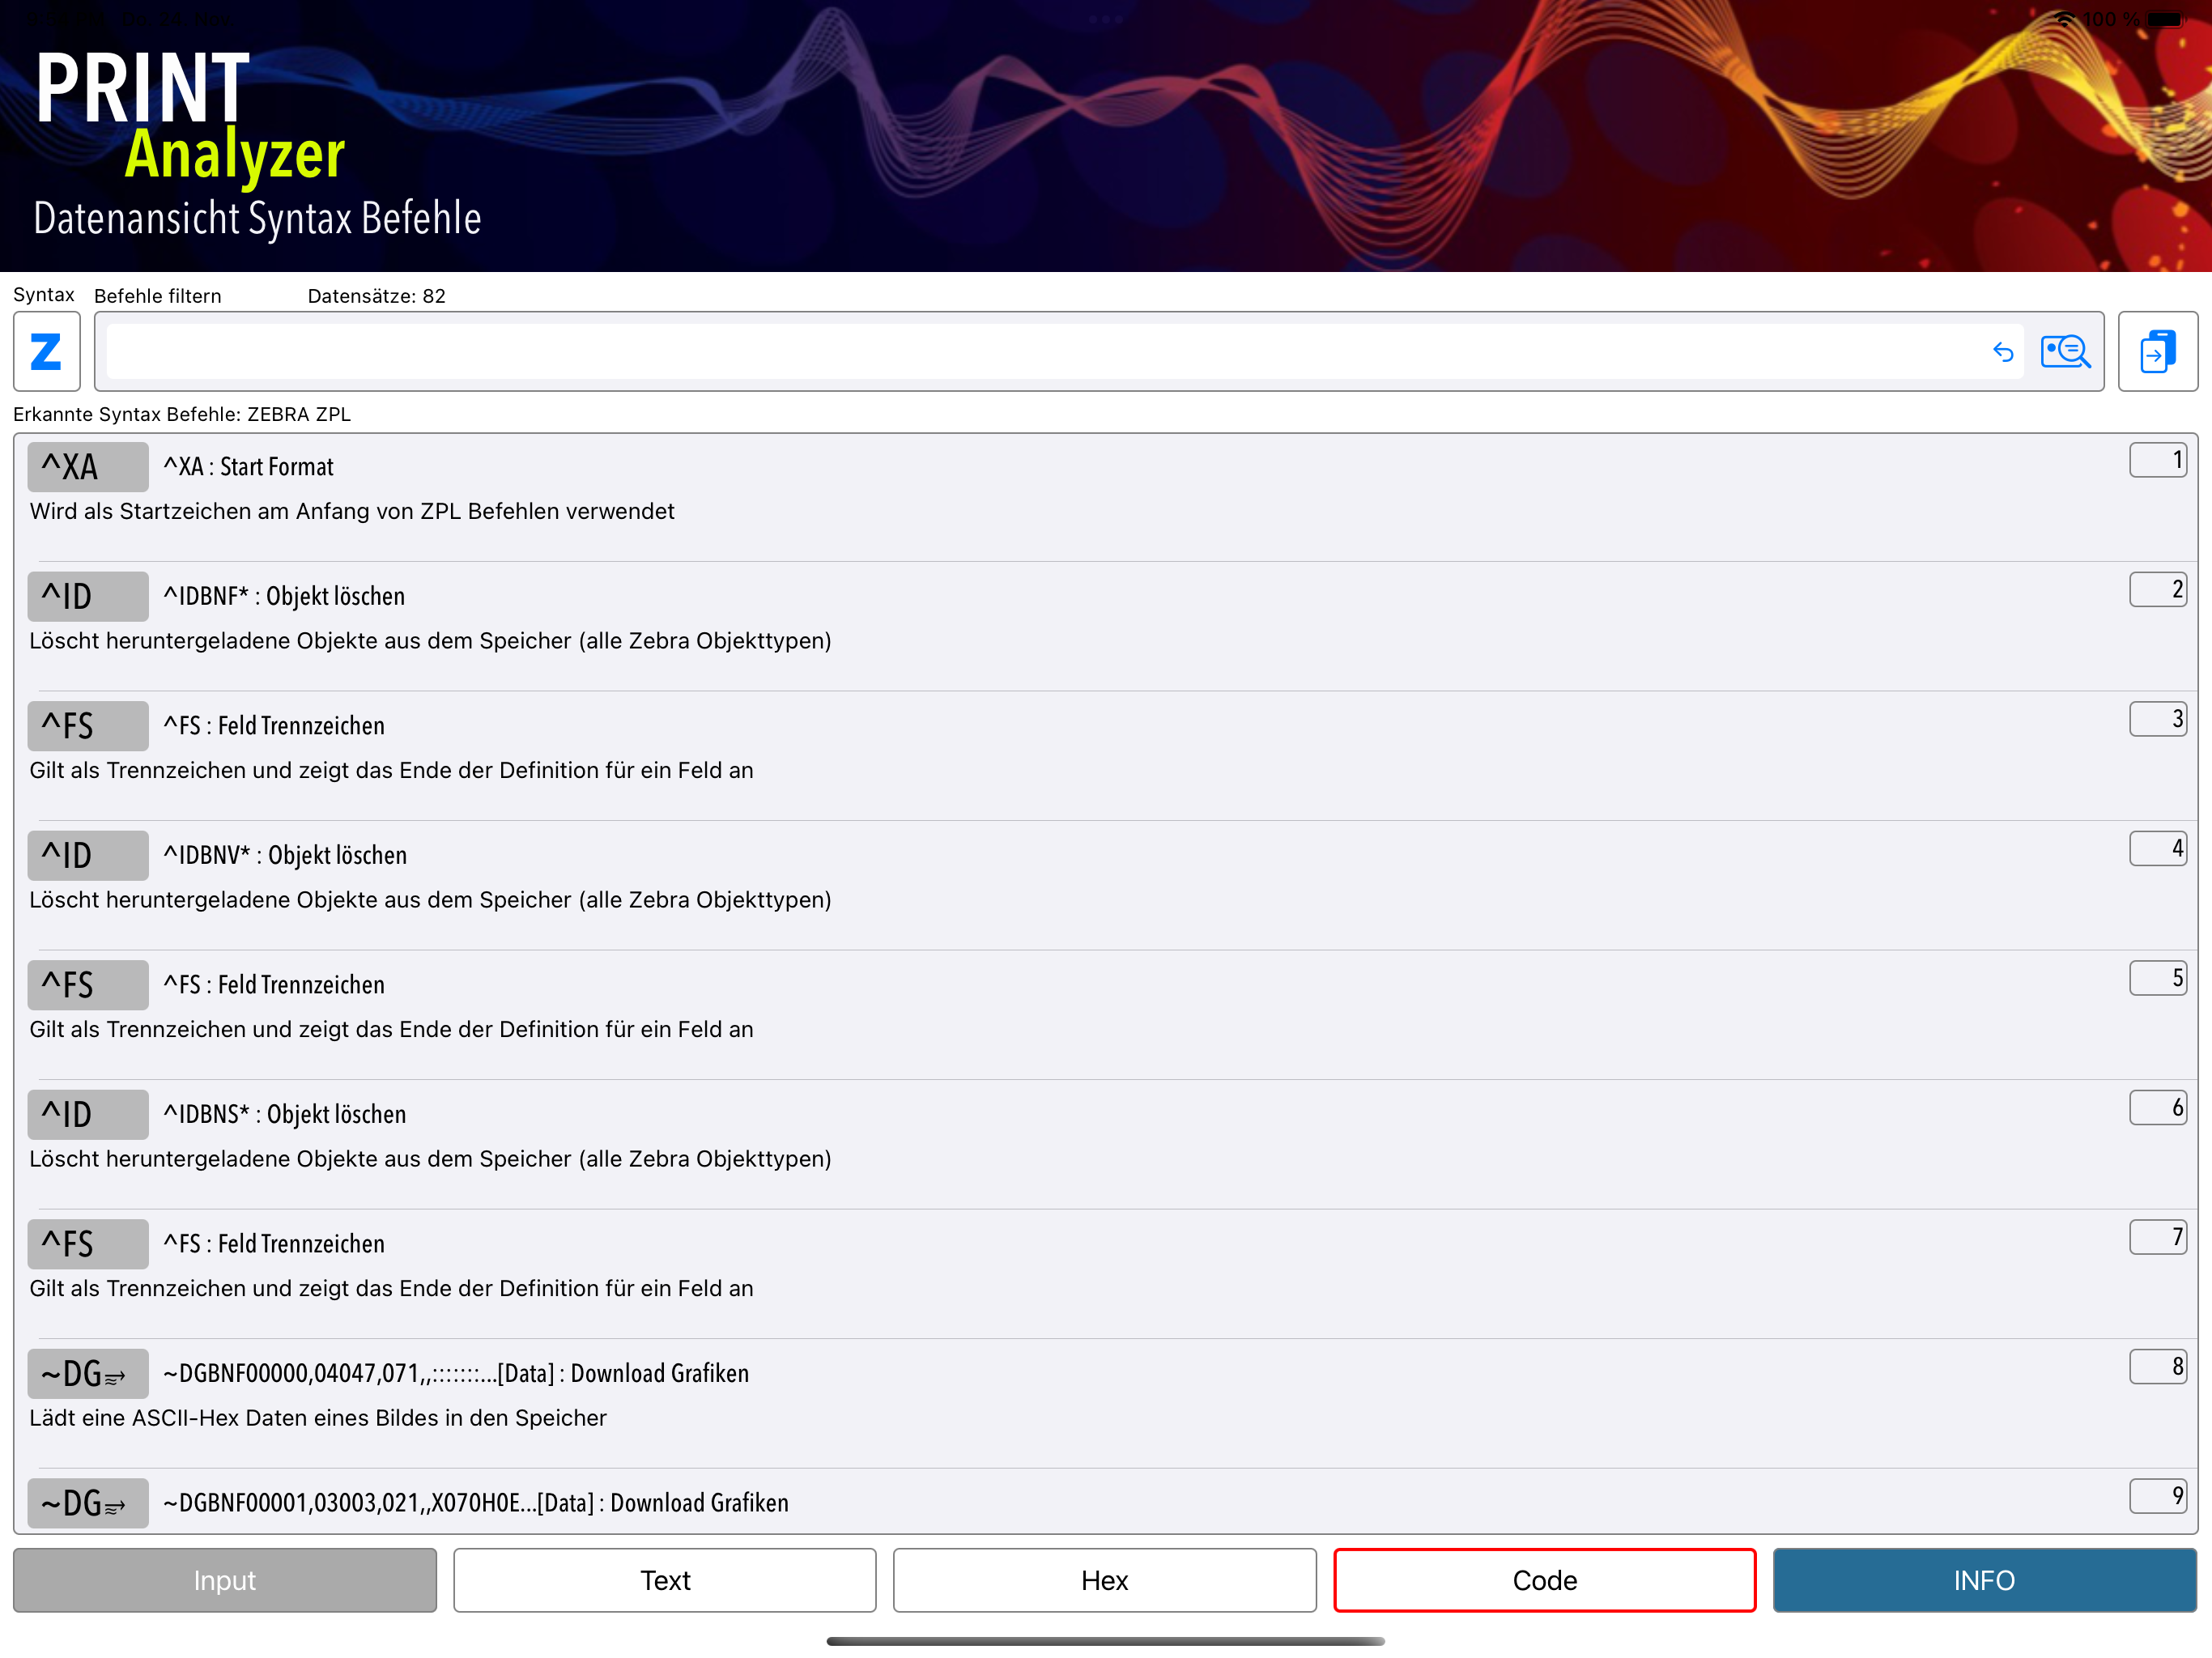Click the ^XA command badge
The image size is (2212, 1658).
[x=88, y=467]
